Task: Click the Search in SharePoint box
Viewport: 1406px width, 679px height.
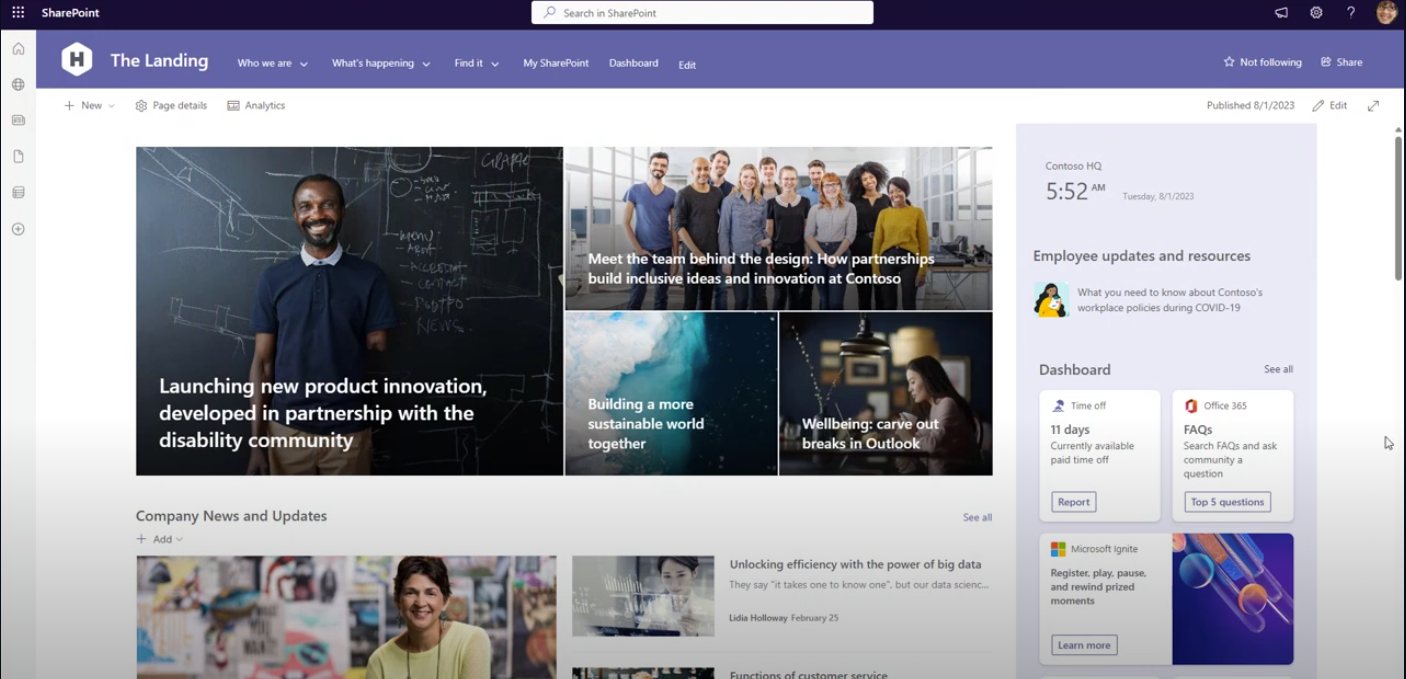Action: point(702,13)
